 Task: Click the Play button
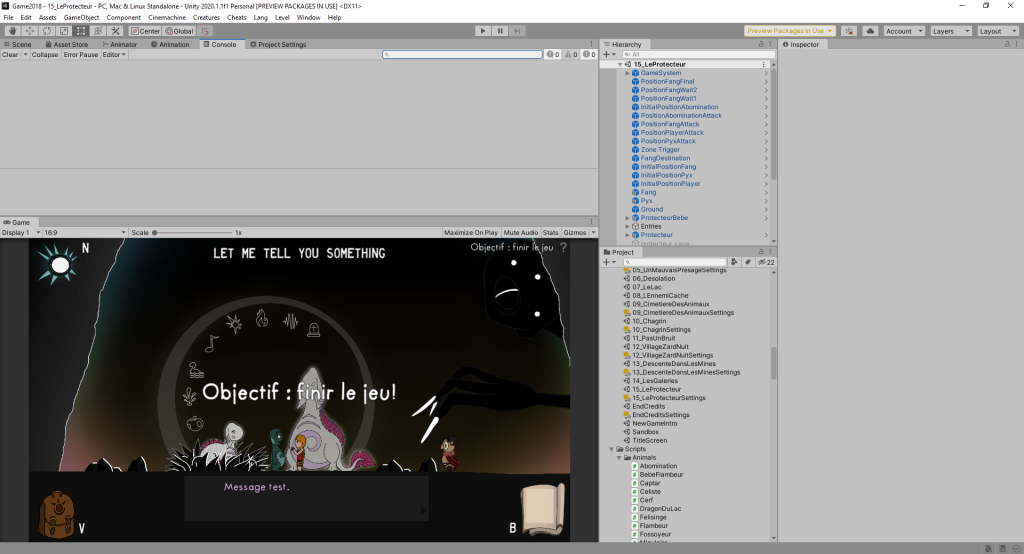point(483,31)
